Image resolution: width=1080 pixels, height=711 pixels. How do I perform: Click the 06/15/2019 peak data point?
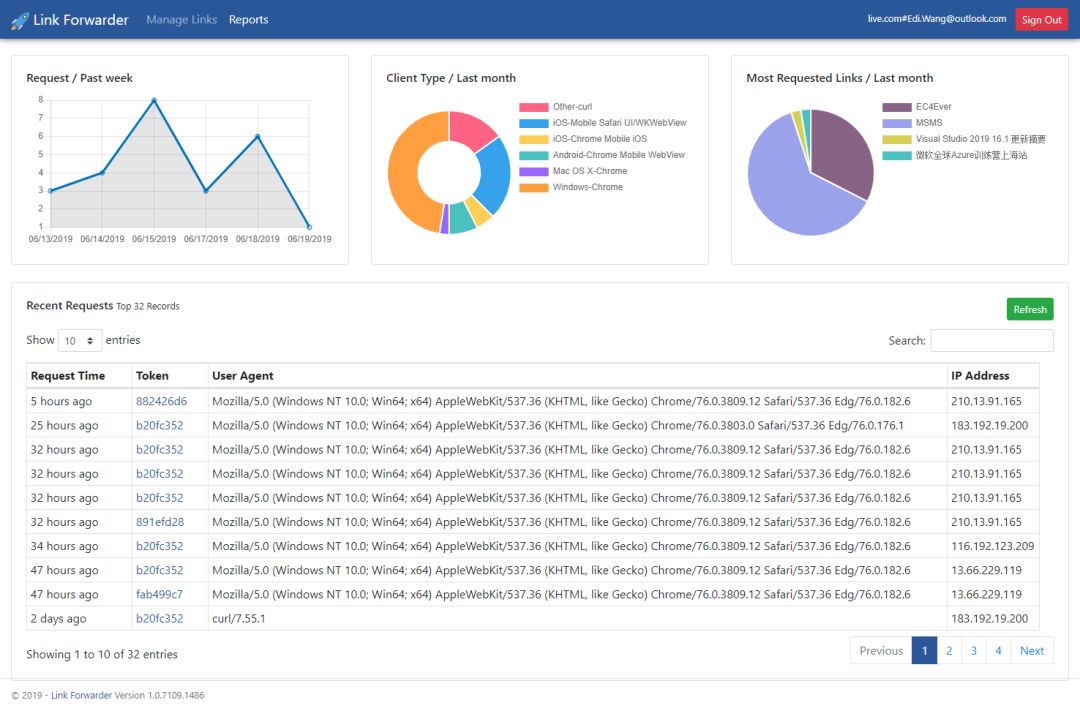(x=154, y=101)
